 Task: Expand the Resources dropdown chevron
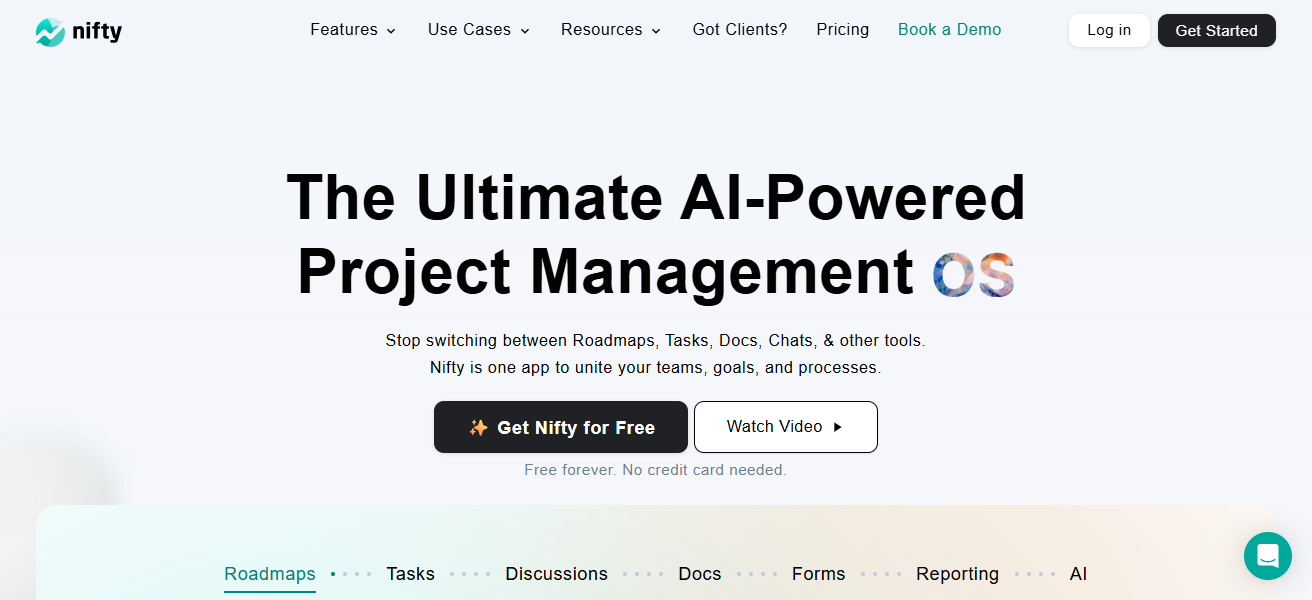(x=656, y=31)
